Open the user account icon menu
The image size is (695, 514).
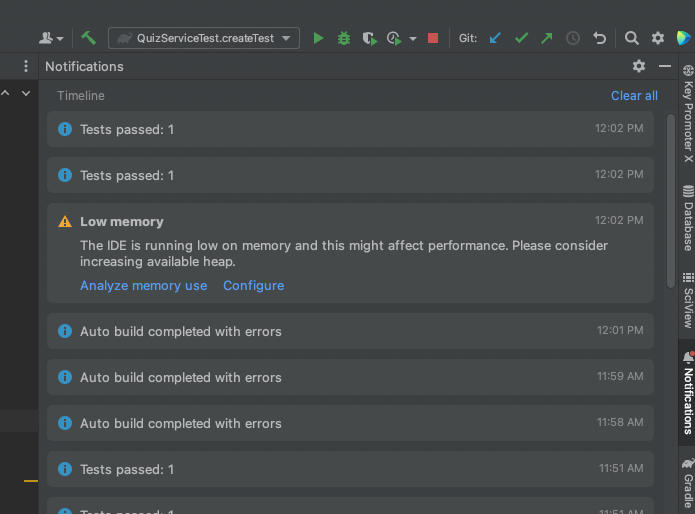pyautogui.click(x=51, y=38)
